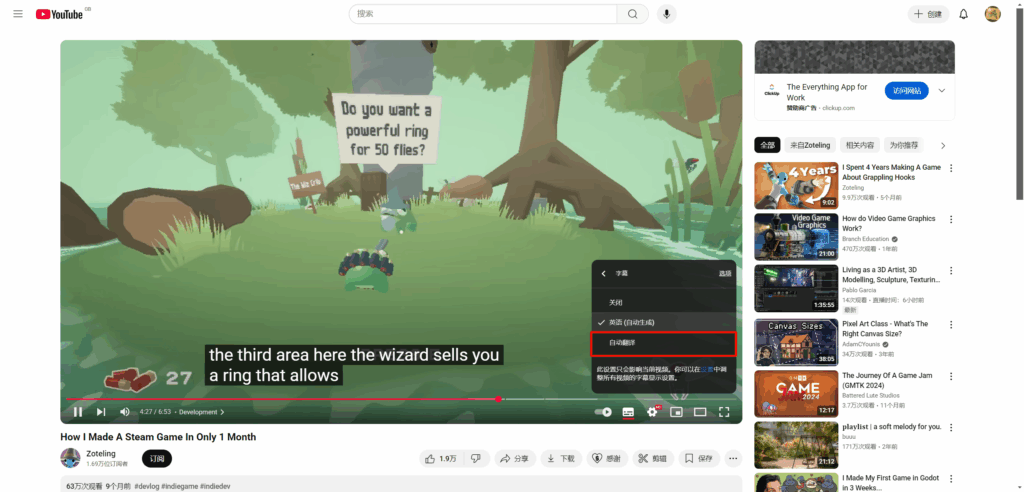The image size is (1024, 492).
Task: Subscribe with the 订阅 button
Action: point(157,459)
